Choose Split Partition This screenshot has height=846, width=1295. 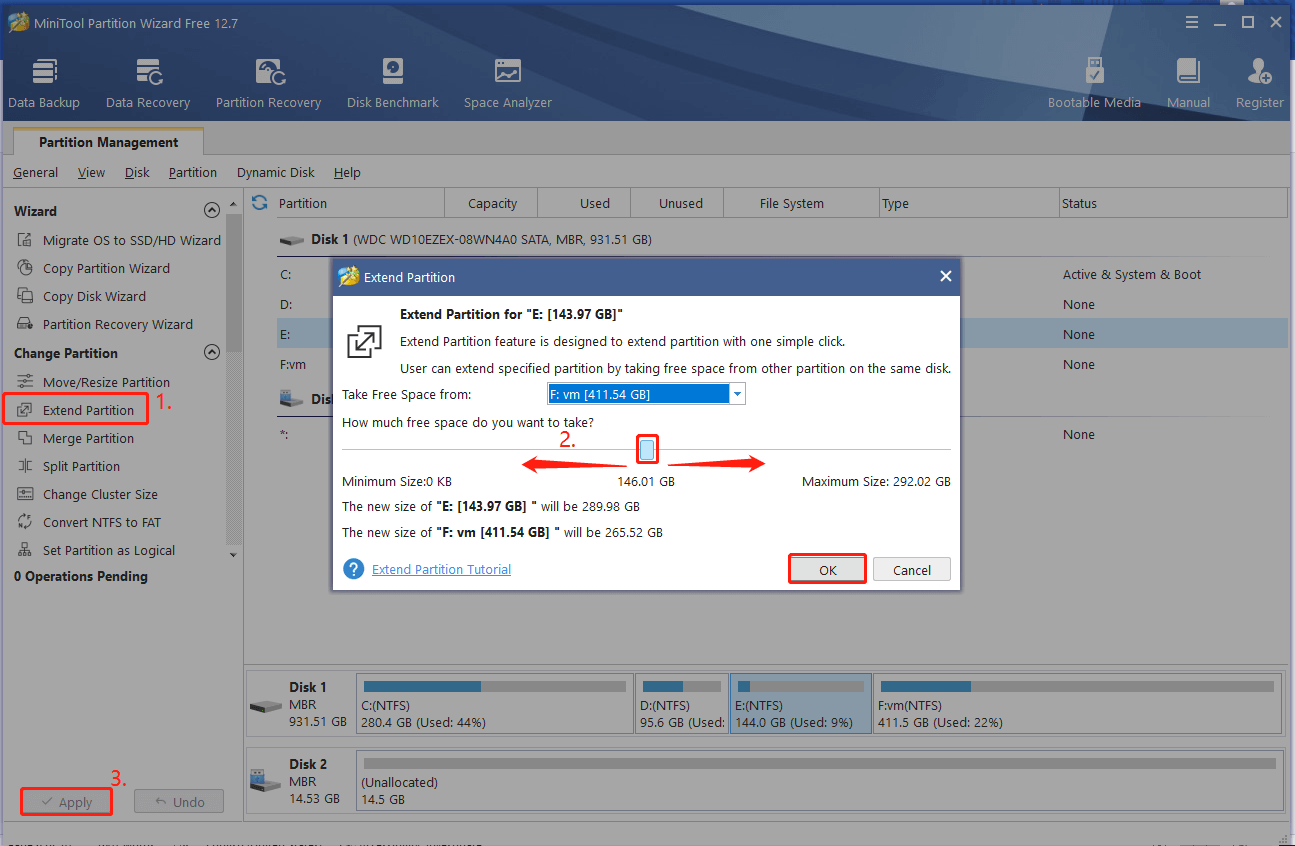click(x=69, y=466)
